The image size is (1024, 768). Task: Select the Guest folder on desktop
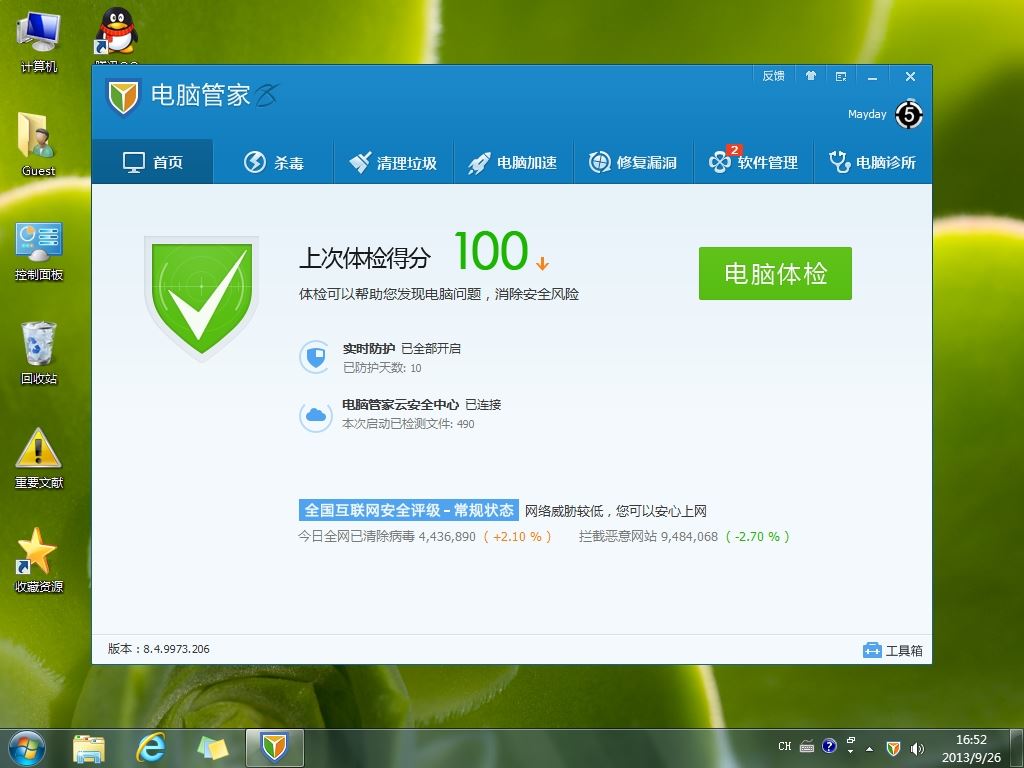click(38, 144)
